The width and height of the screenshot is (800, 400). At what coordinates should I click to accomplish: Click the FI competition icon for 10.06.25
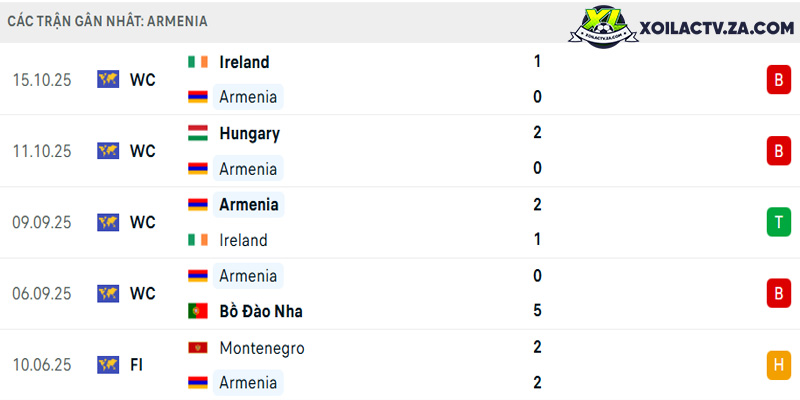[x=108, y=365]
